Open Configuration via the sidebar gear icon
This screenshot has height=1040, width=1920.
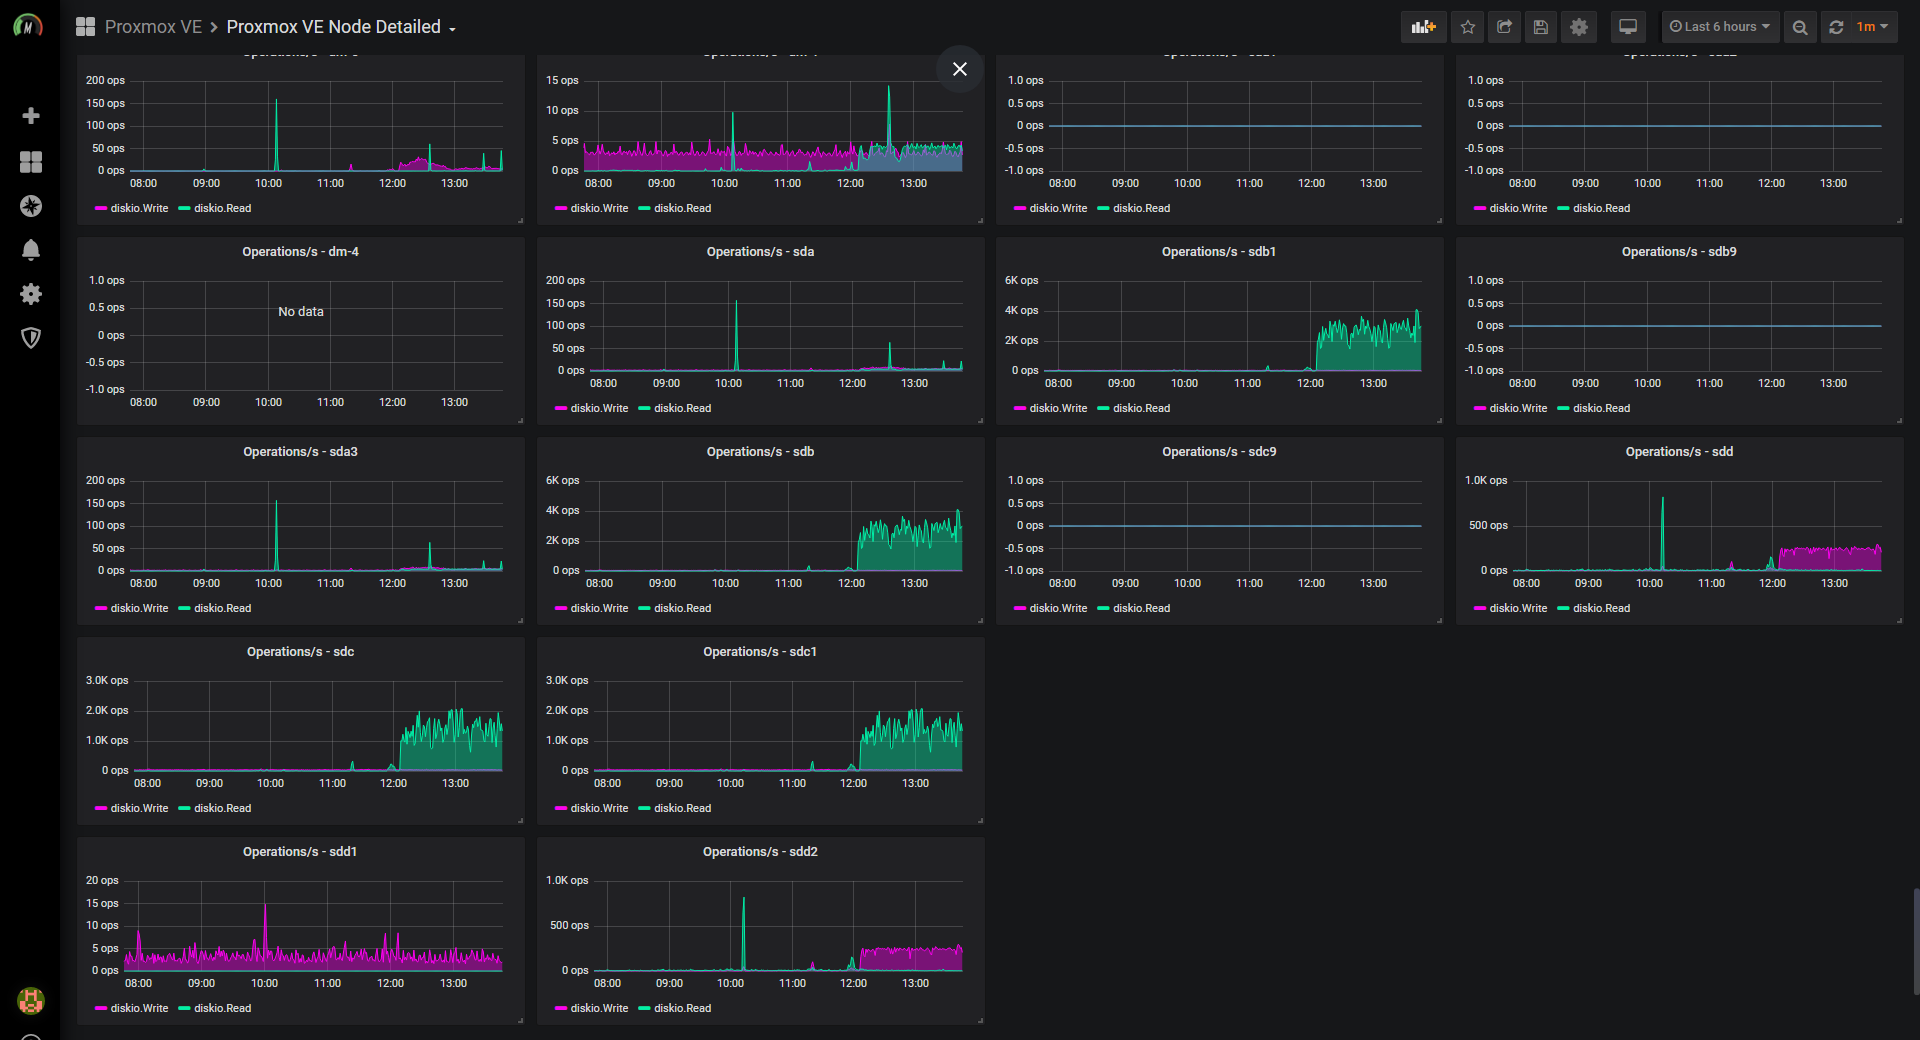(x=31, y=294)
